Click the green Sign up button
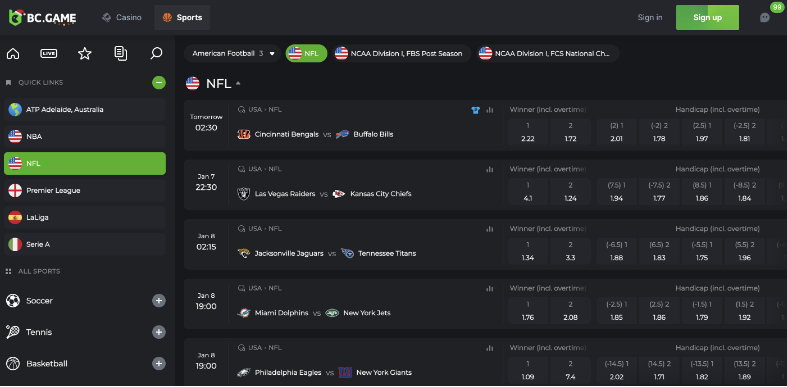This screenshot has height=387, width=787. [707, 18]
